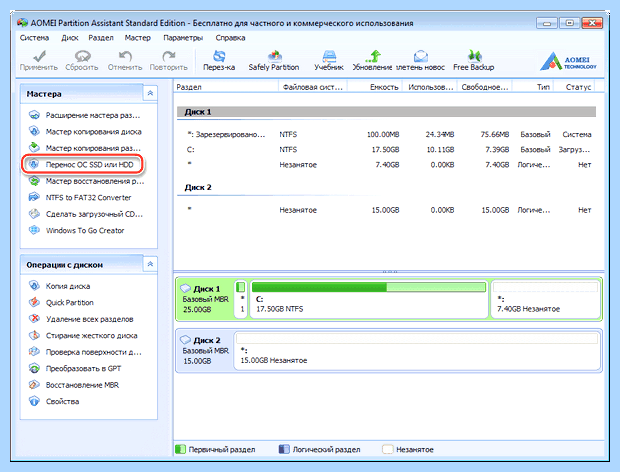Screen dimensions: 620x472
Task: Open Мастер восстановления раздела icon
Action: (x=34, y=181)
